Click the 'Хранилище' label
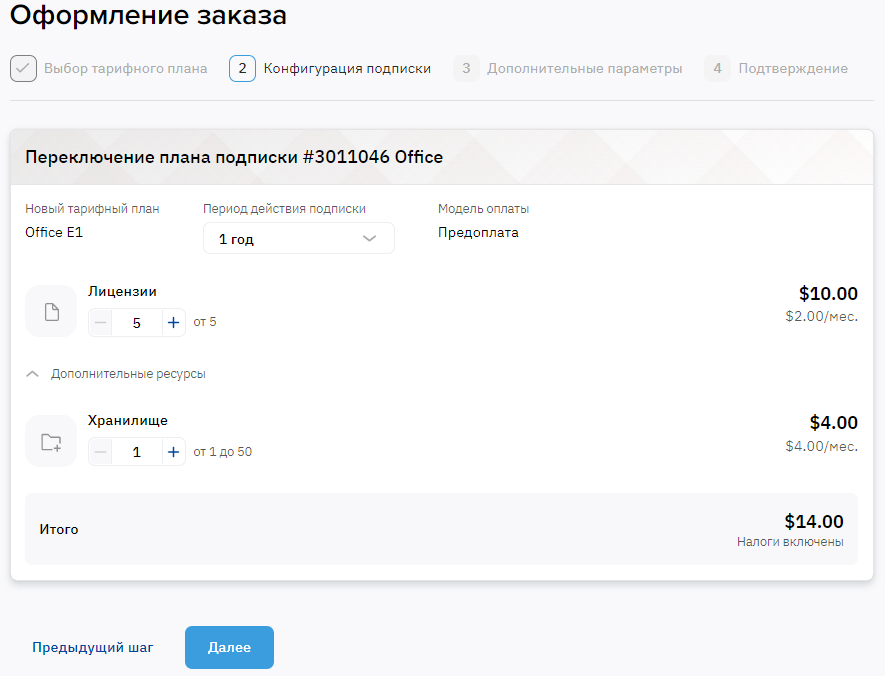 pos(128,420)
